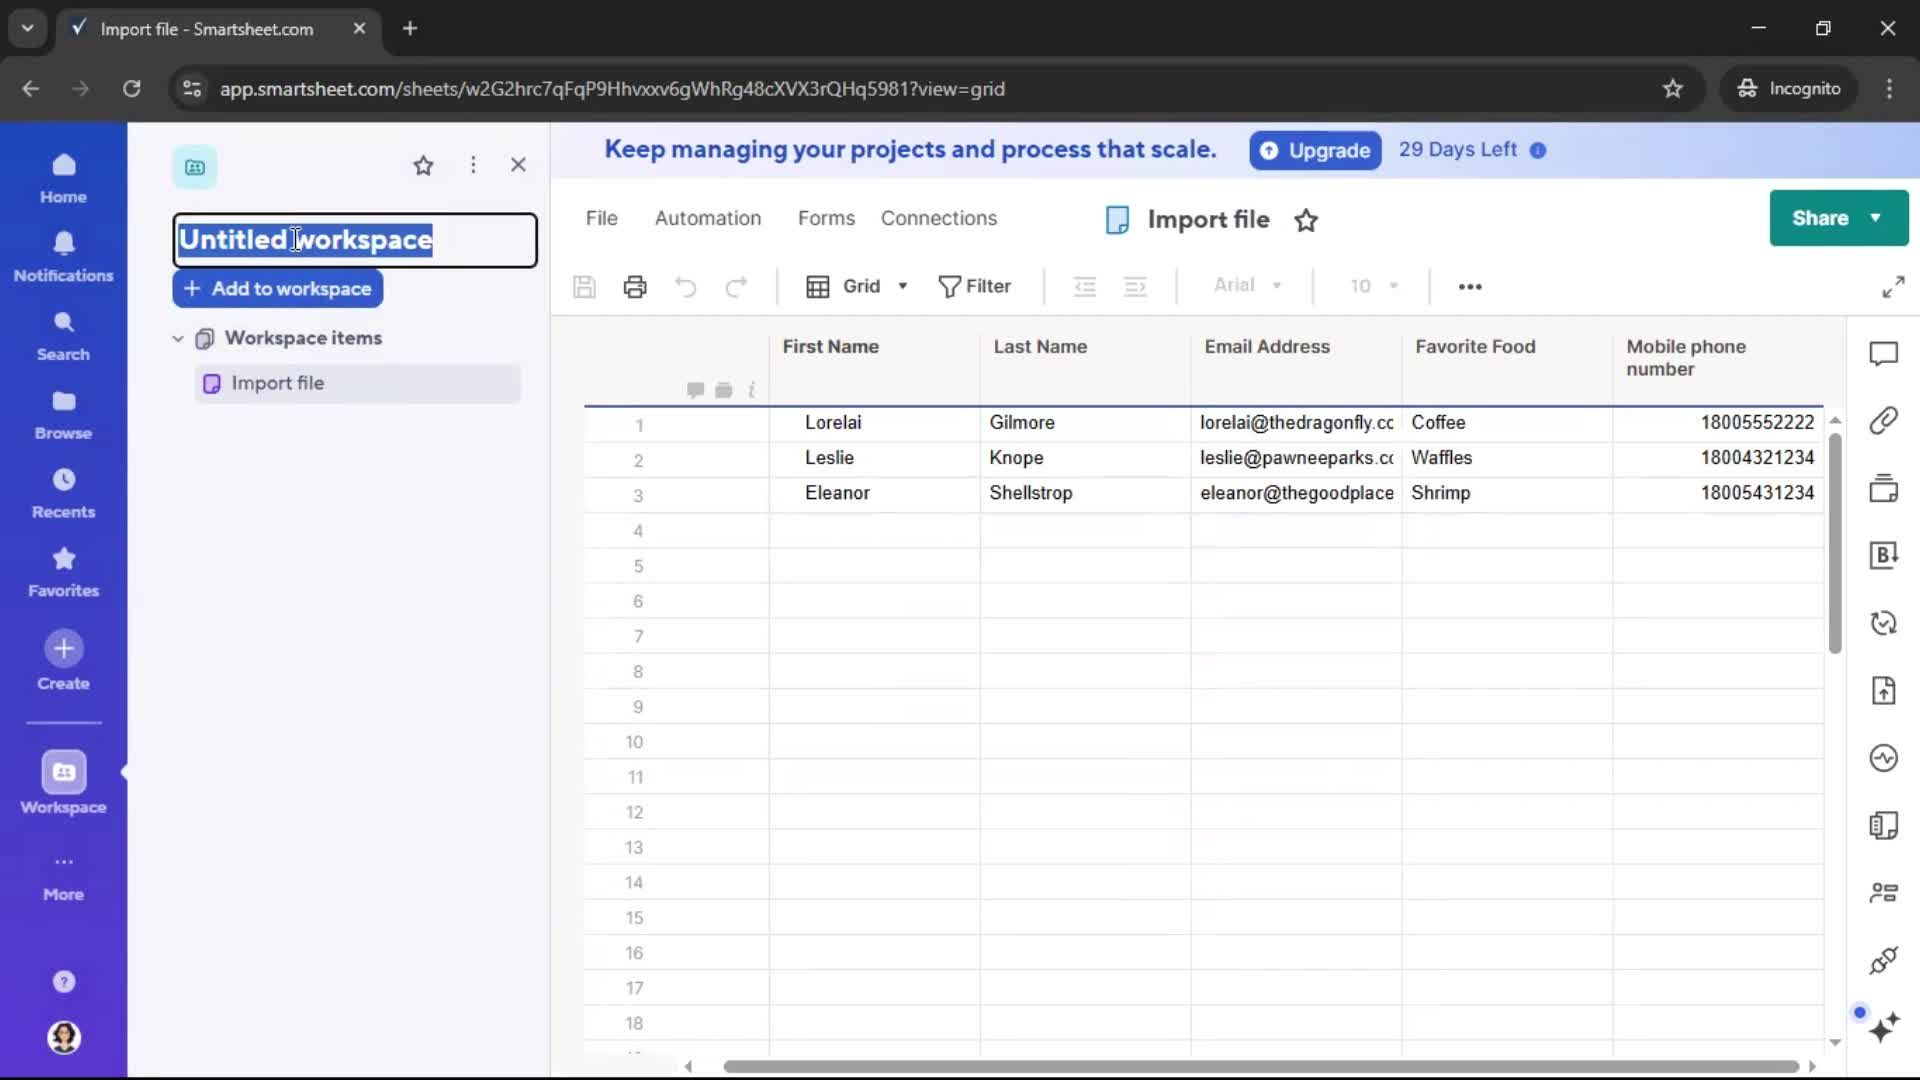This screenshot has width=1920, height=1080.
Task: Star the Import file sheet as favorite
Action: (x=1306, y=220)
